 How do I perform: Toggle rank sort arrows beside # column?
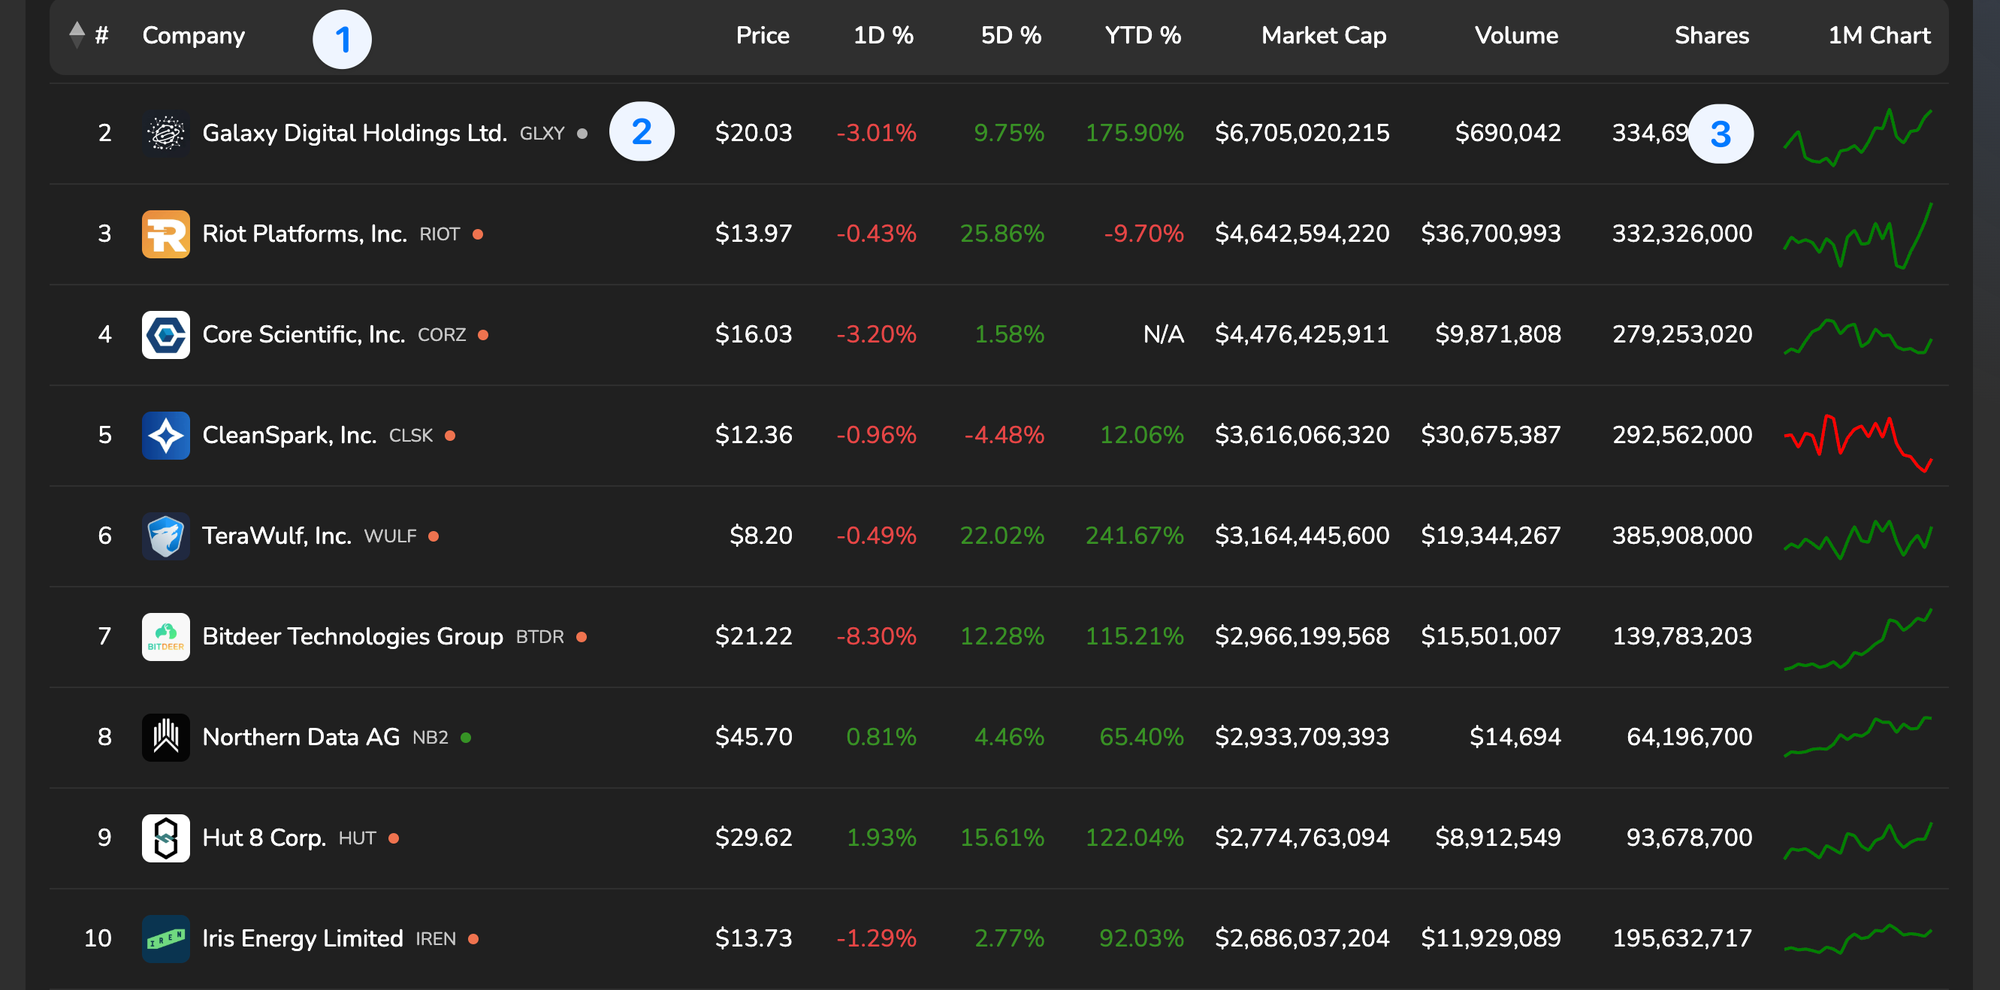pyautogui.click(x=77, y=35)
